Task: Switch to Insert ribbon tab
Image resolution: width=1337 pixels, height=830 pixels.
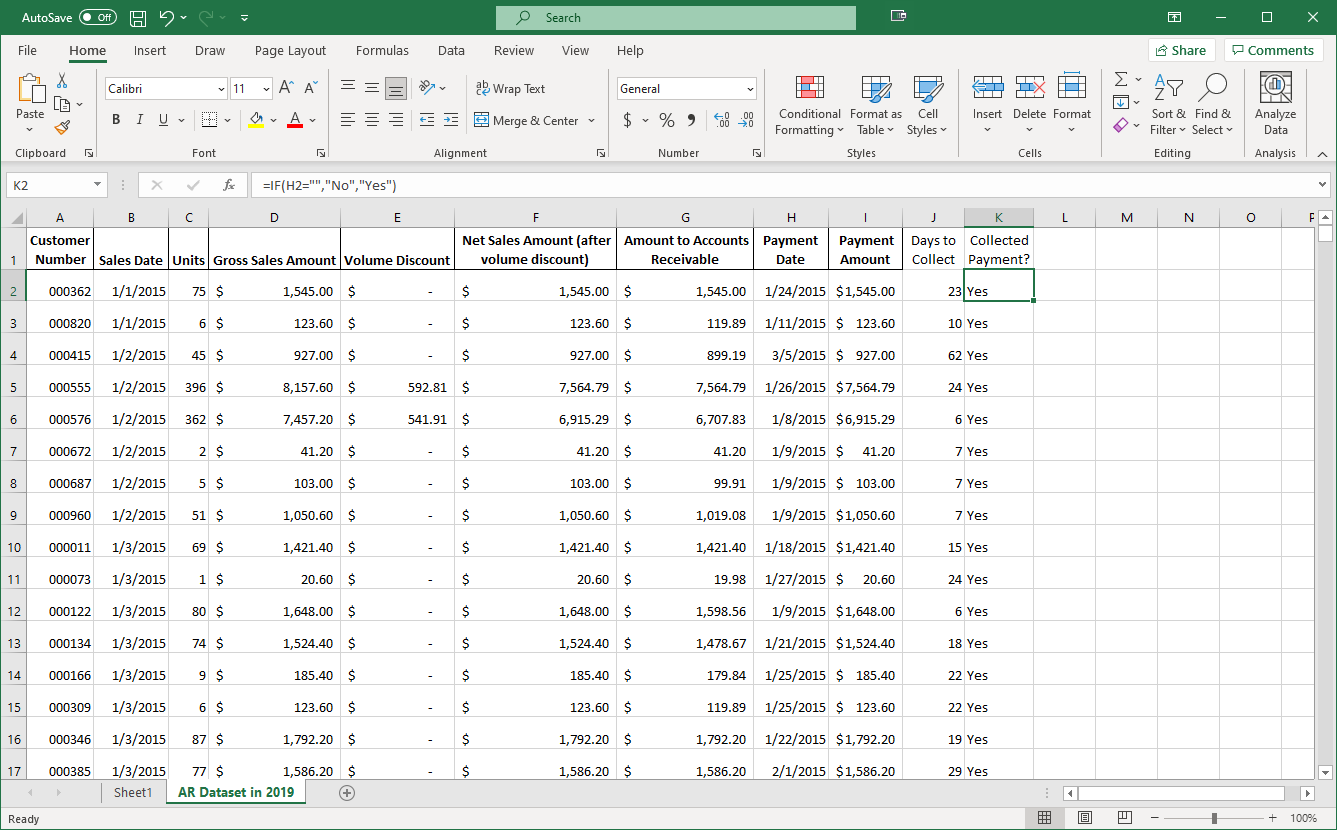Action: (150, 50)
